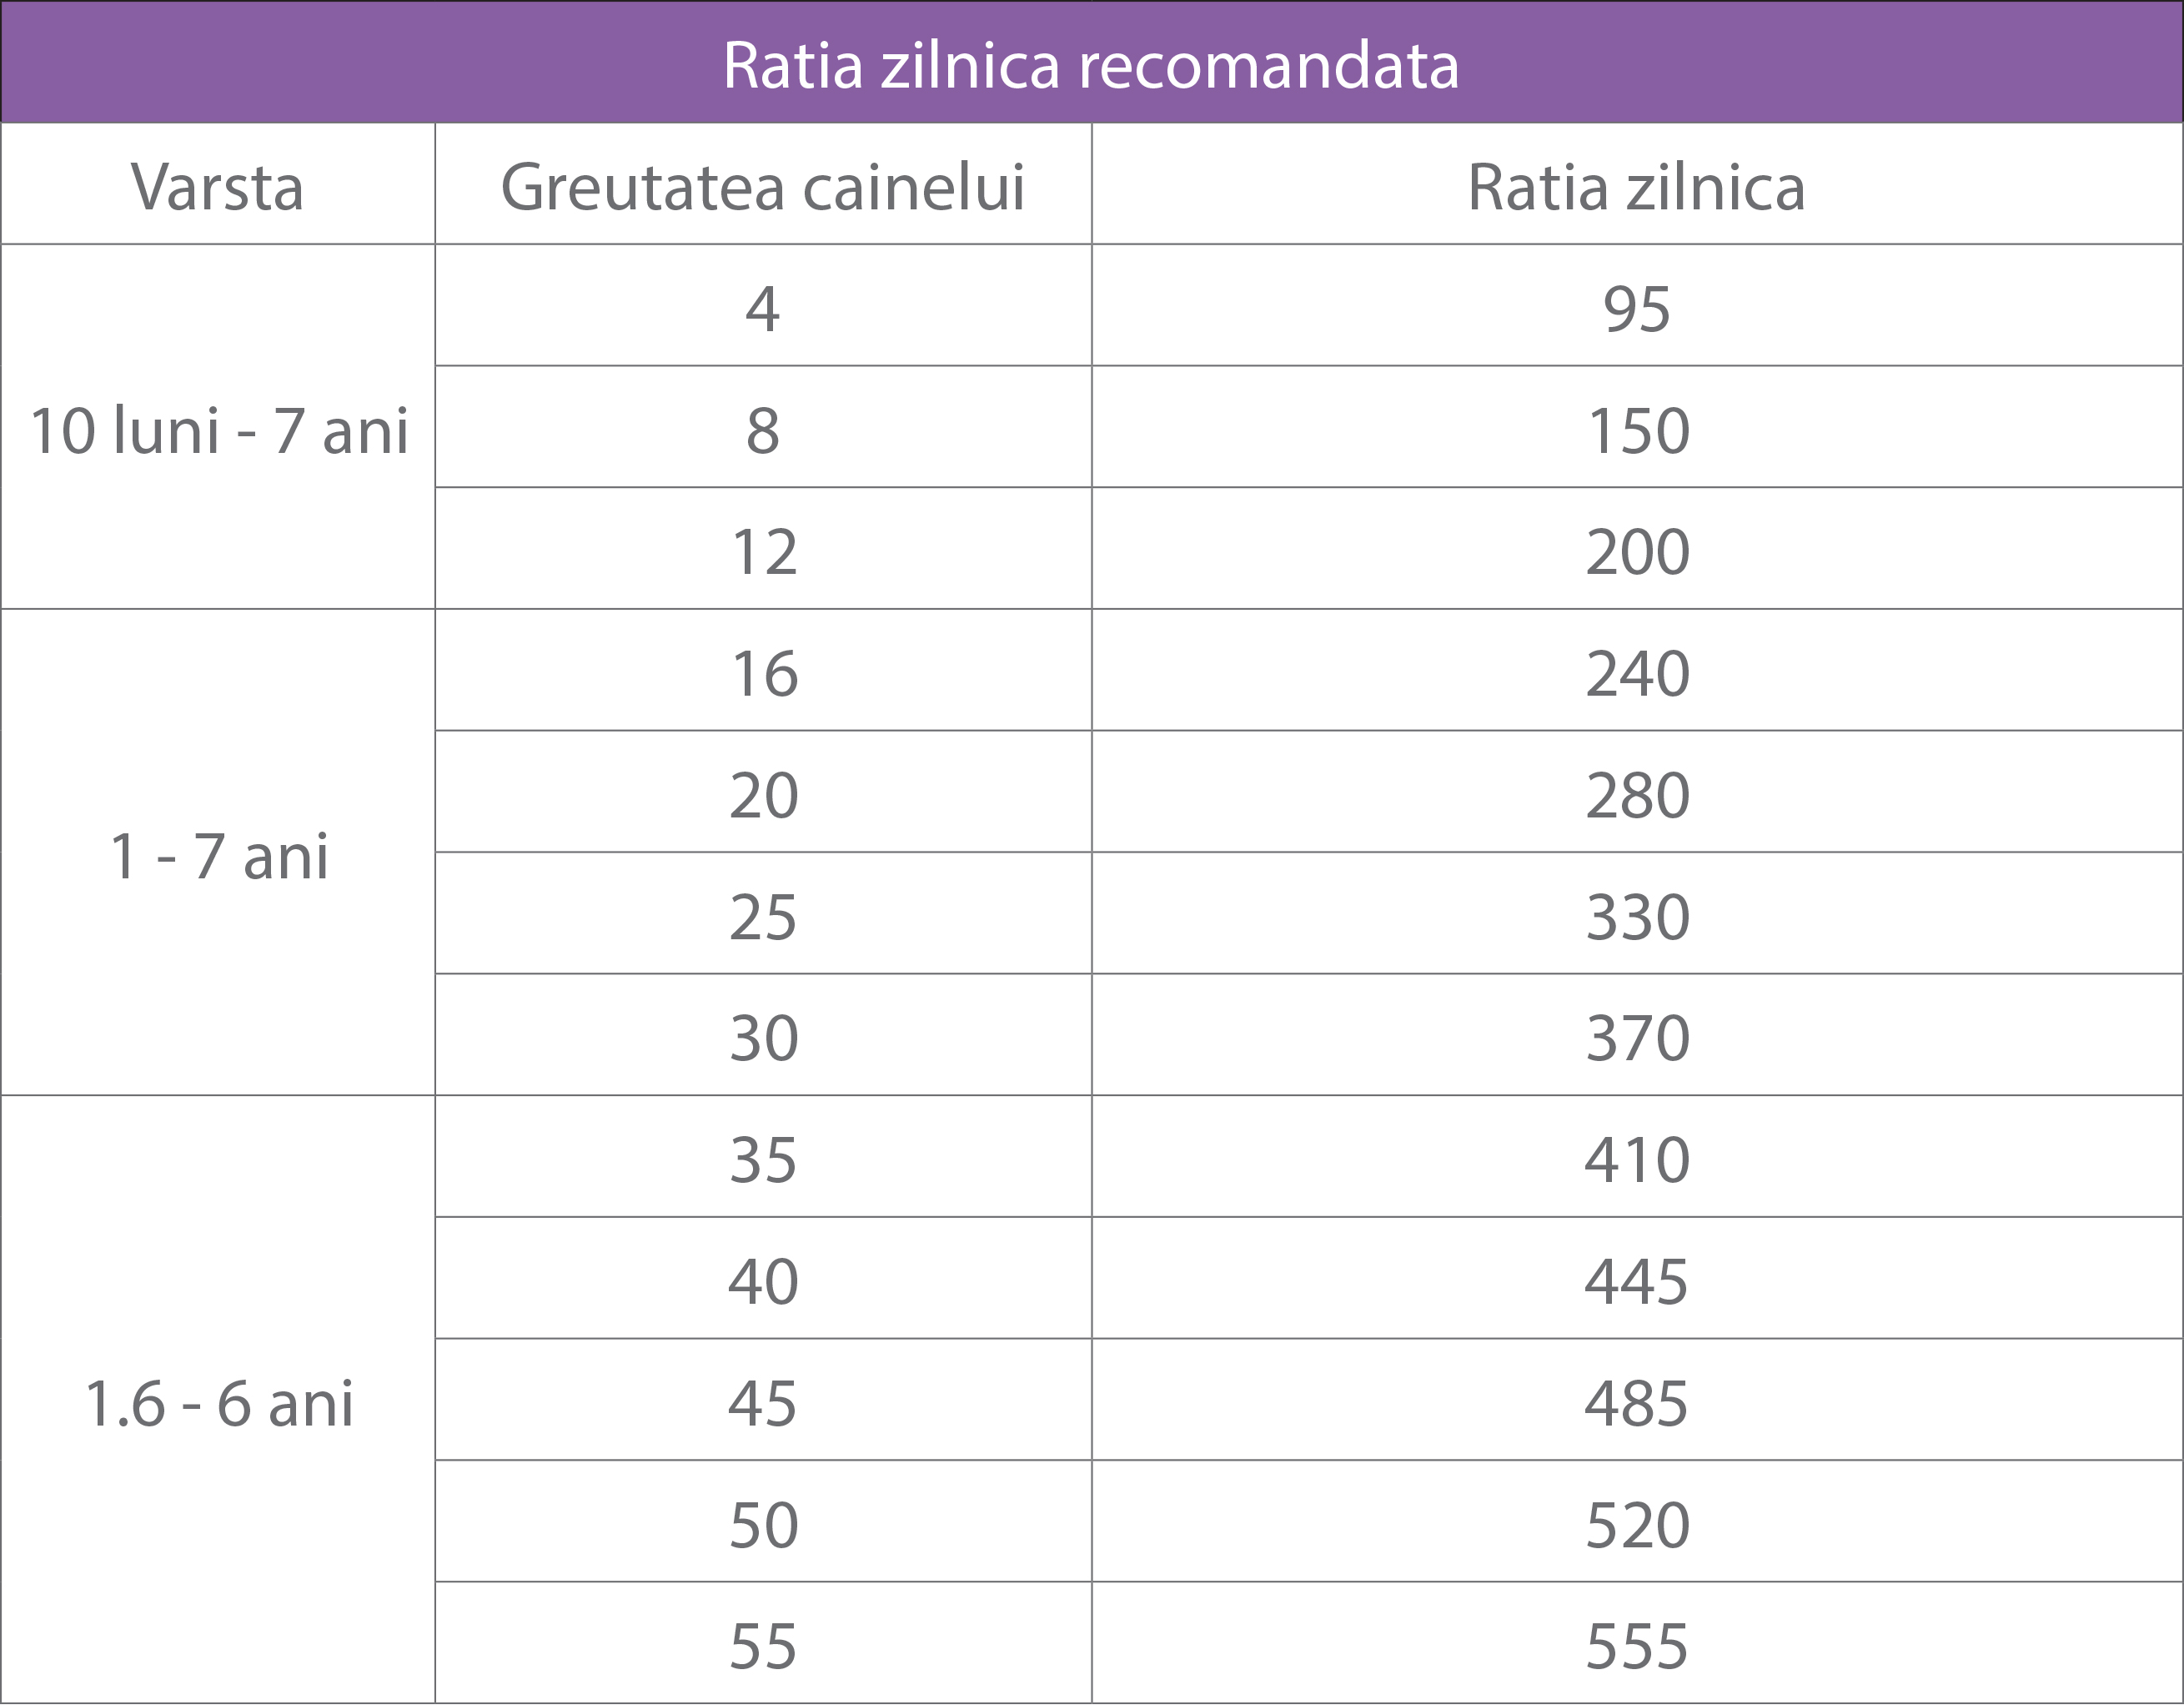Click the daily ration value 95
This screenshot has height=1705, width=2184.
1637,306
